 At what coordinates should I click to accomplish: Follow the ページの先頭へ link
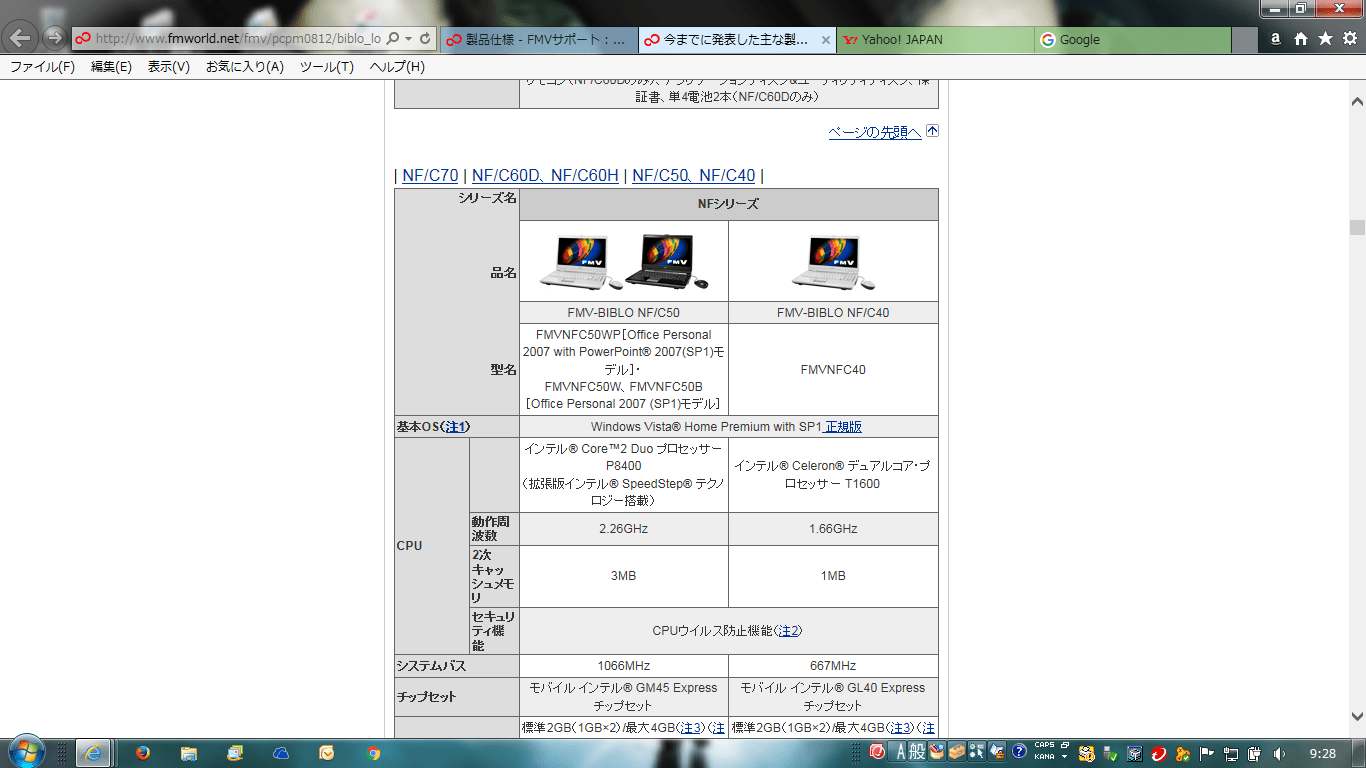875,132
